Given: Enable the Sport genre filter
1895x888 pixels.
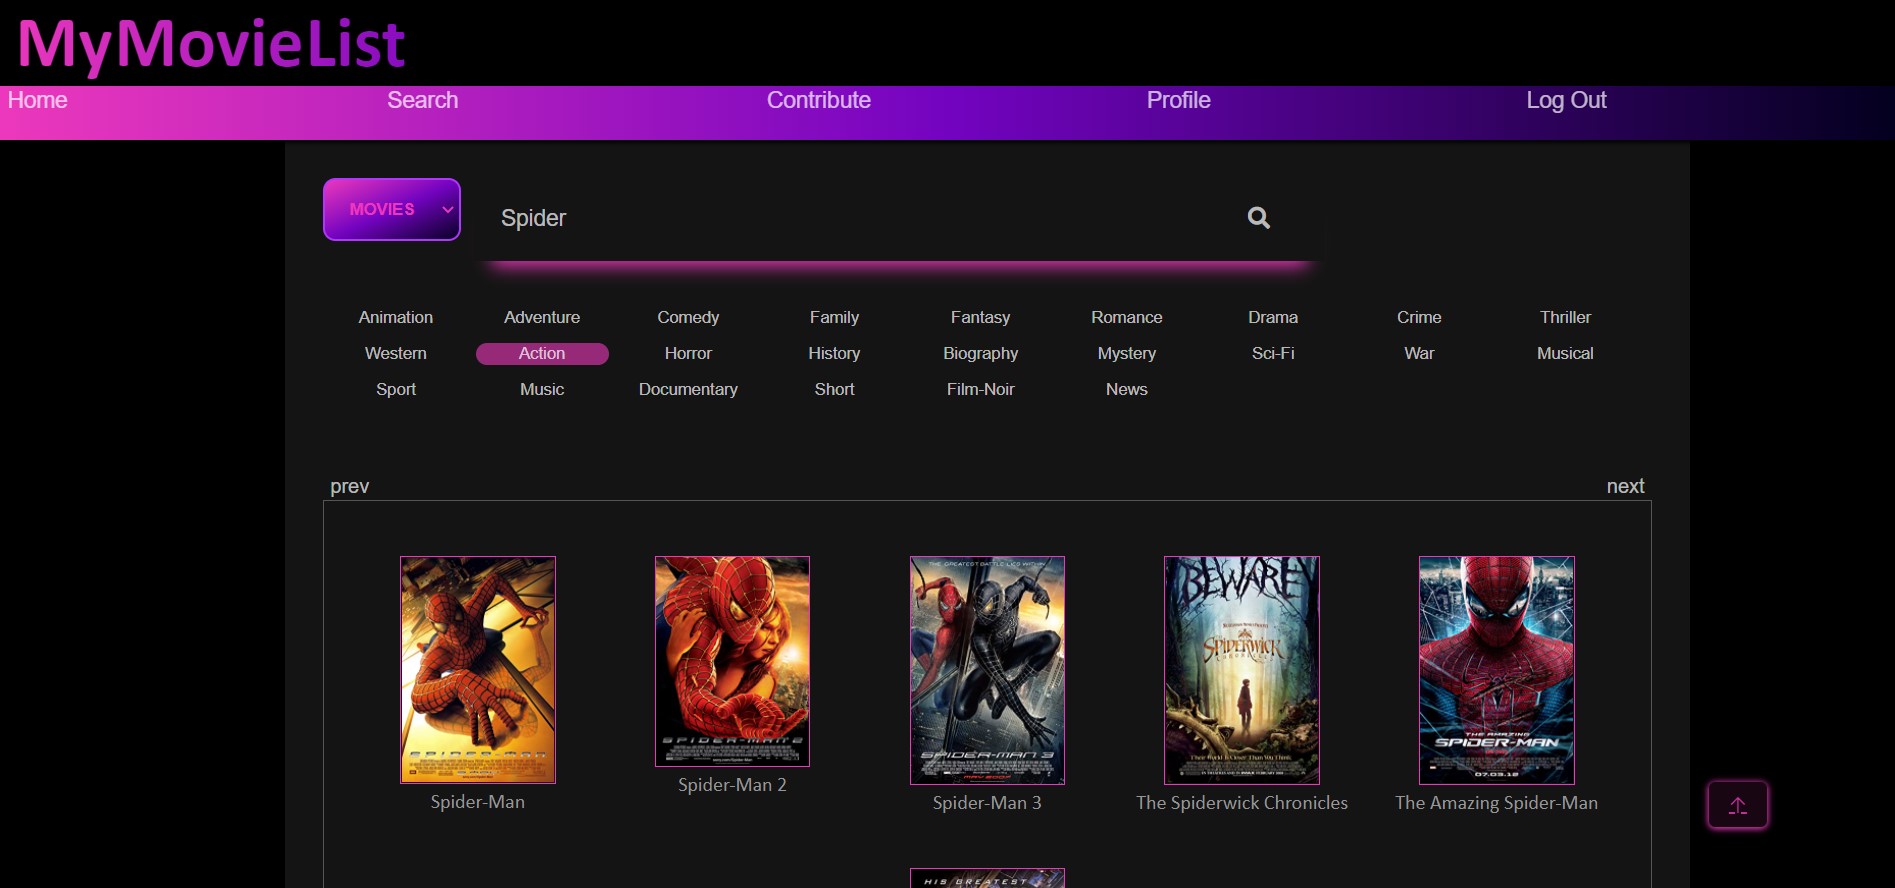Looking at the screenshot, I should coord(396,389).
